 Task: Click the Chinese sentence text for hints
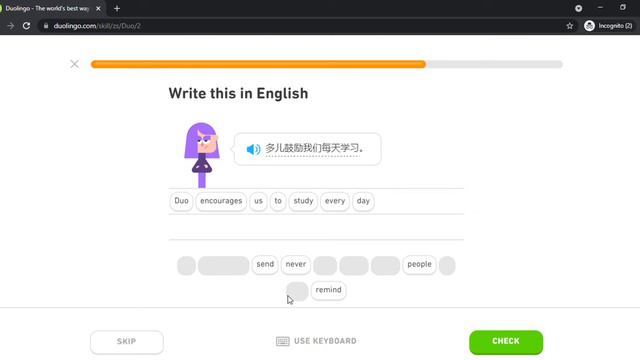(x=314, y=148)
